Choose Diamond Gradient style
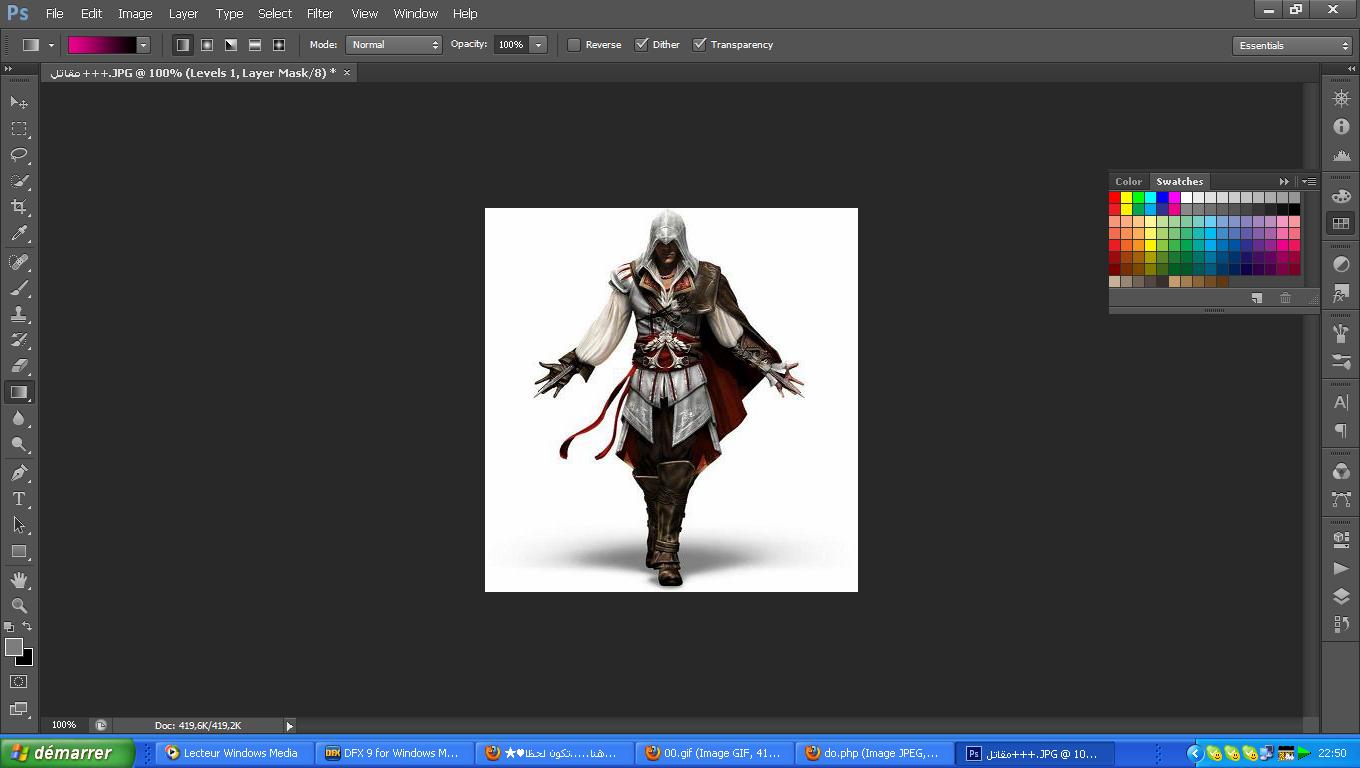1360x768 pixels. [x=279, y=45]
